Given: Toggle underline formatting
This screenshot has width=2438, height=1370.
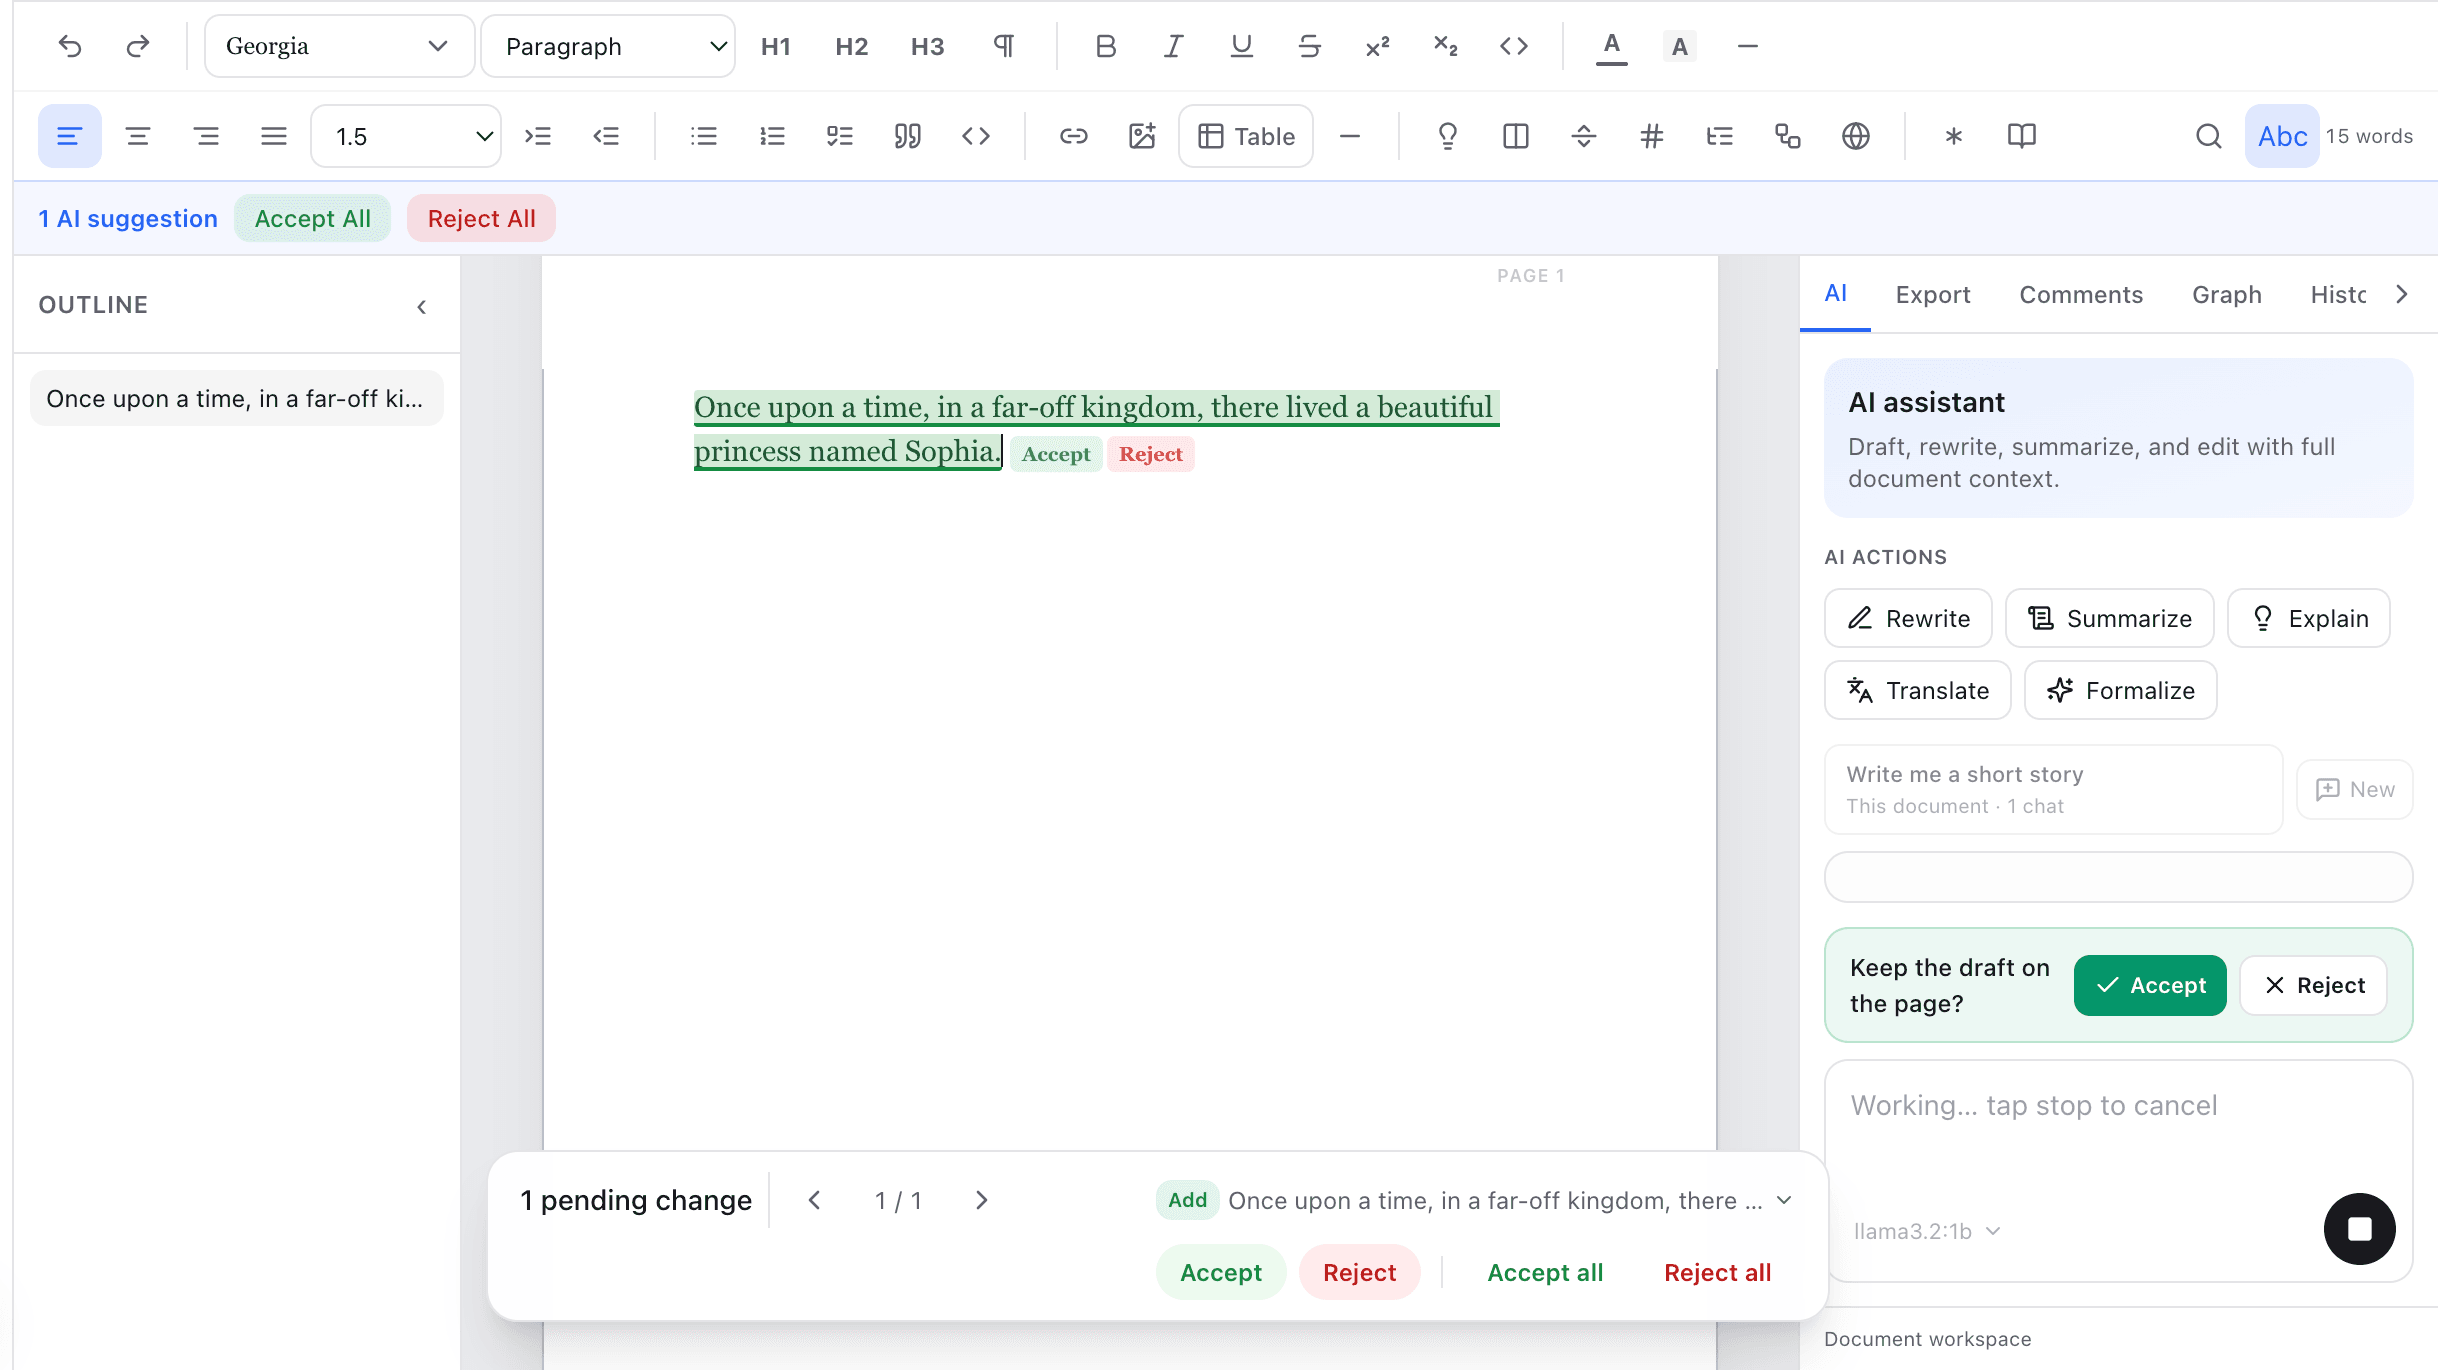Looking at the screenshot, I should click(x=1241, y=46).
